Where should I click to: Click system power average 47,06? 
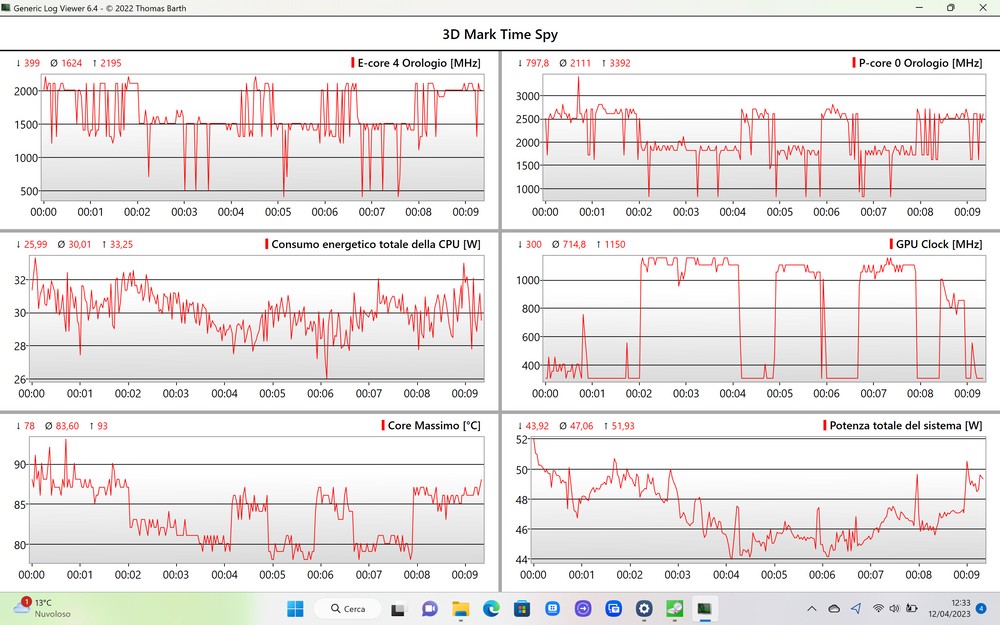[x=581, y=426]
